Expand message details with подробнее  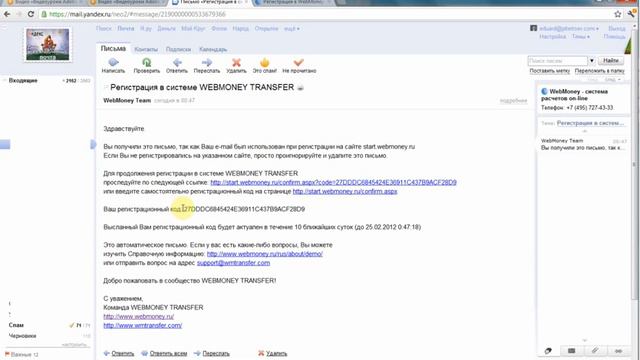tap(513, 100)
